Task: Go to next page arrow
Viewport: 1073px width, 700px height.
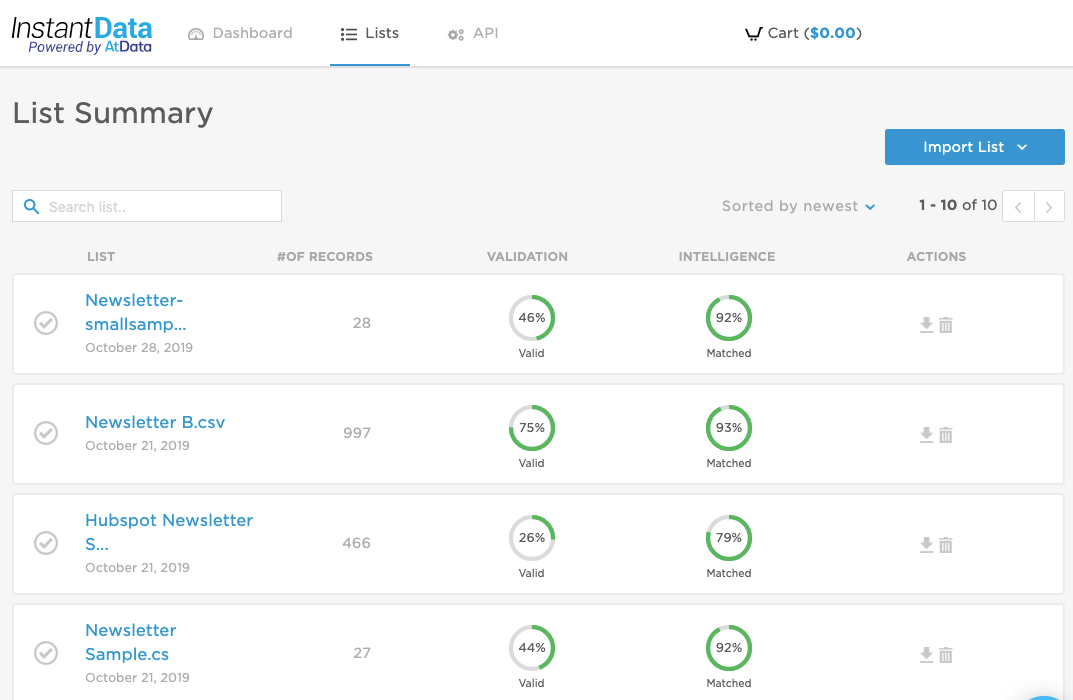Action: pos(1048,206)
